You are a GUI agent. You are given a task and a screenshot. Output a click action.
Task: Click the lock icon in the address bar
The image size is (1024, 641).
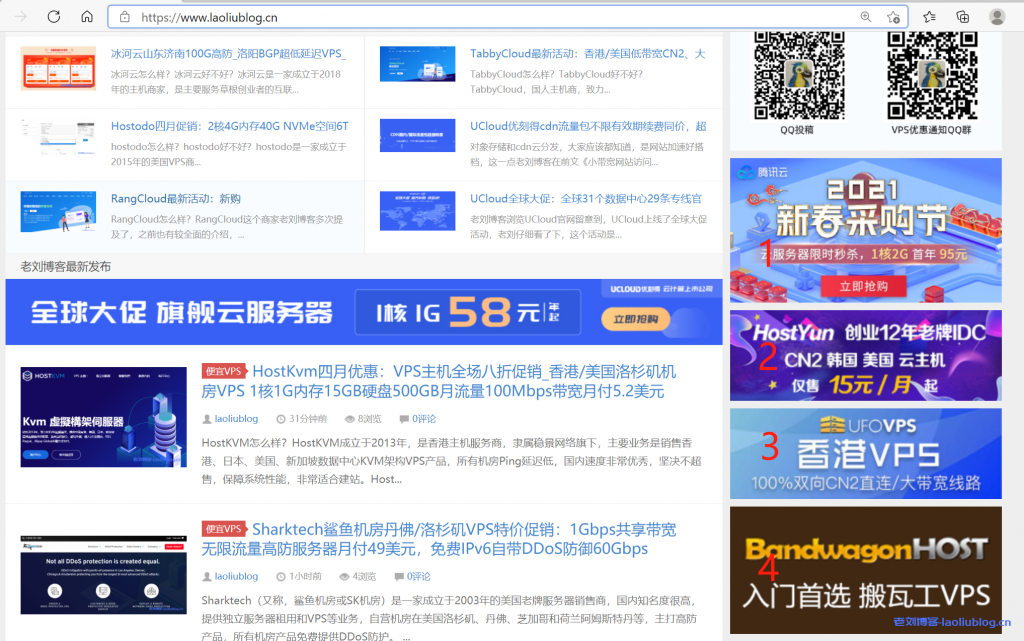point(126,16)
